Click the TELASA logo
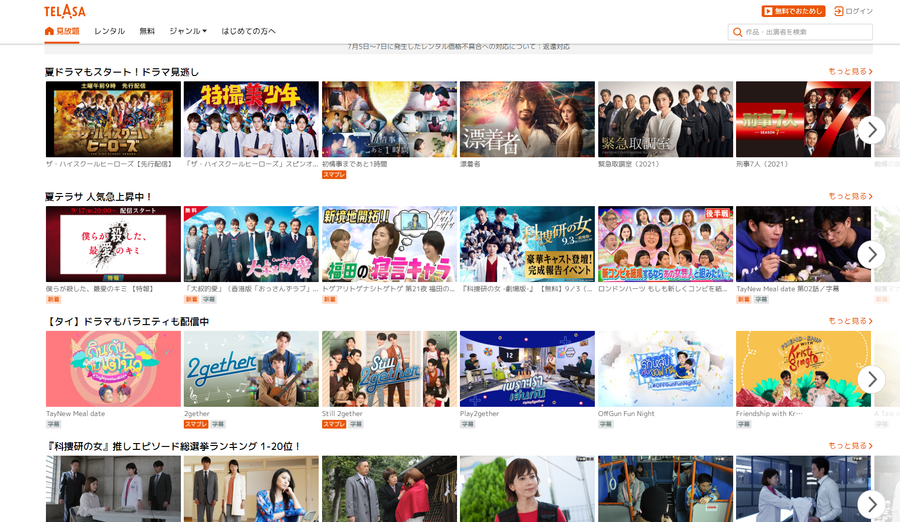Image resolution: width=900 pixels, height=522 pixels. [x=65, y=11]
